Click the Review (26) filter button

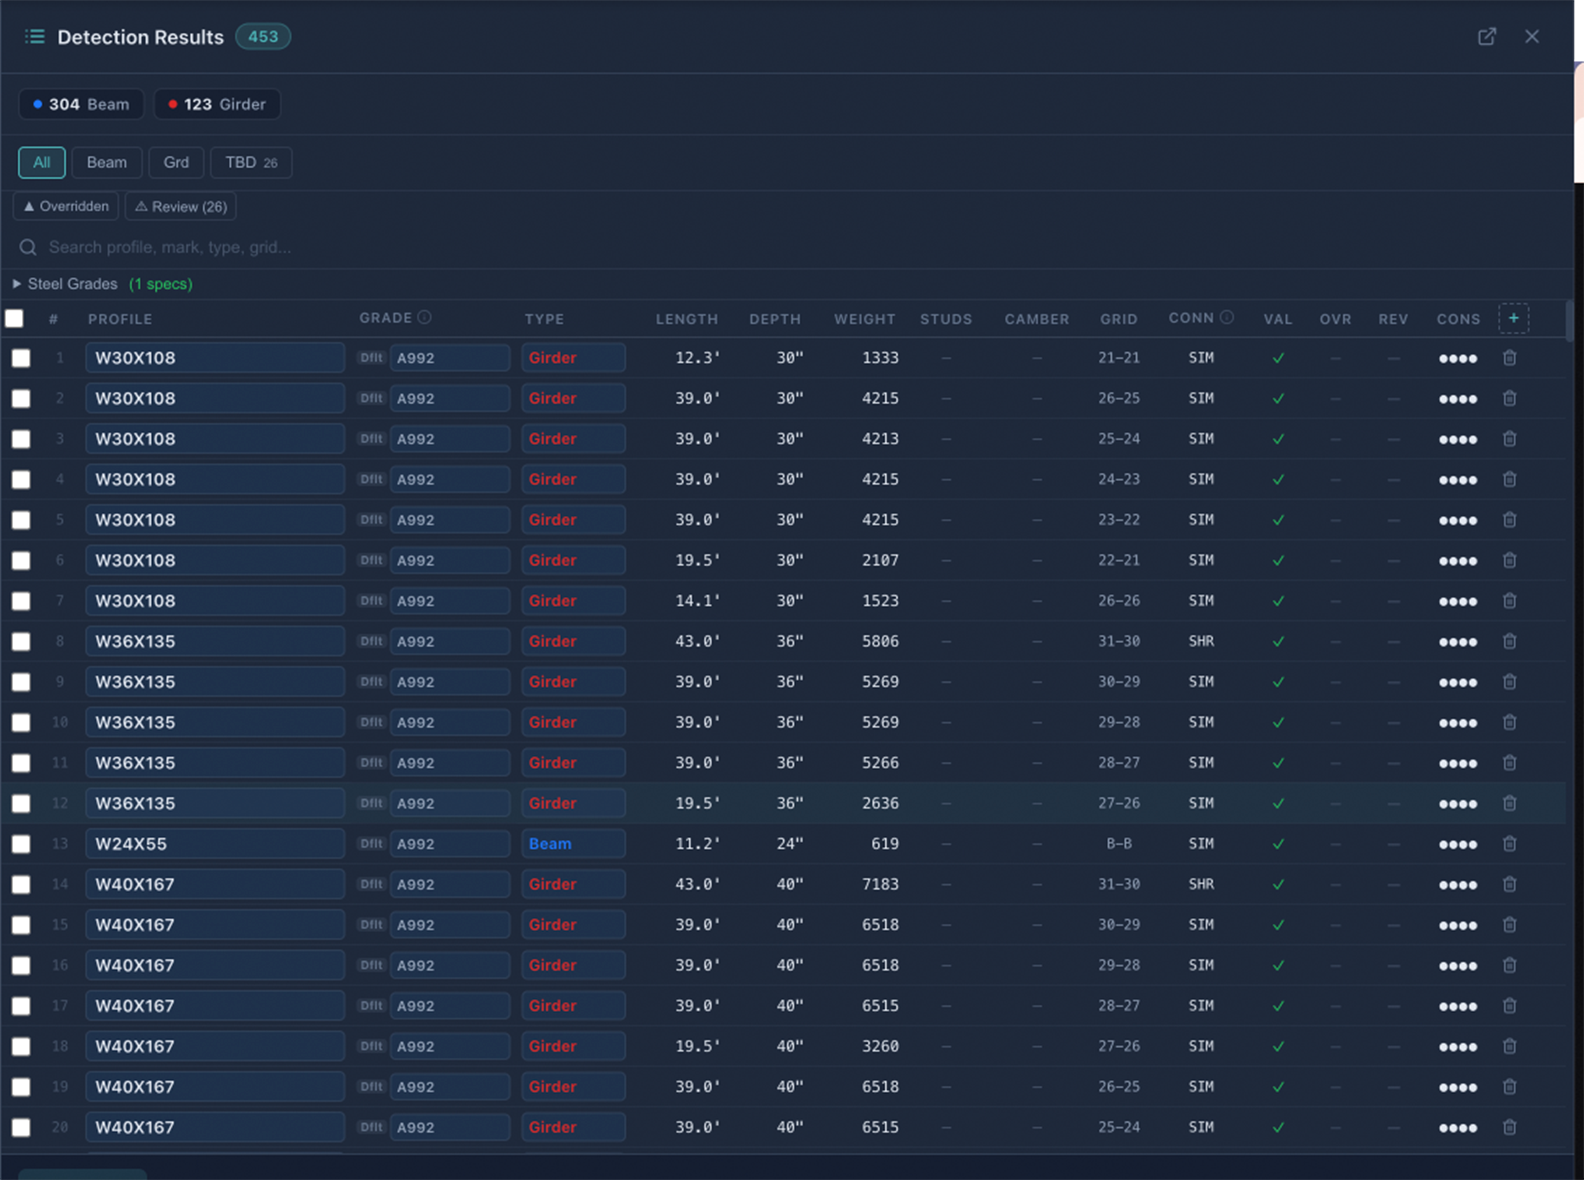[x=180, y=207]
